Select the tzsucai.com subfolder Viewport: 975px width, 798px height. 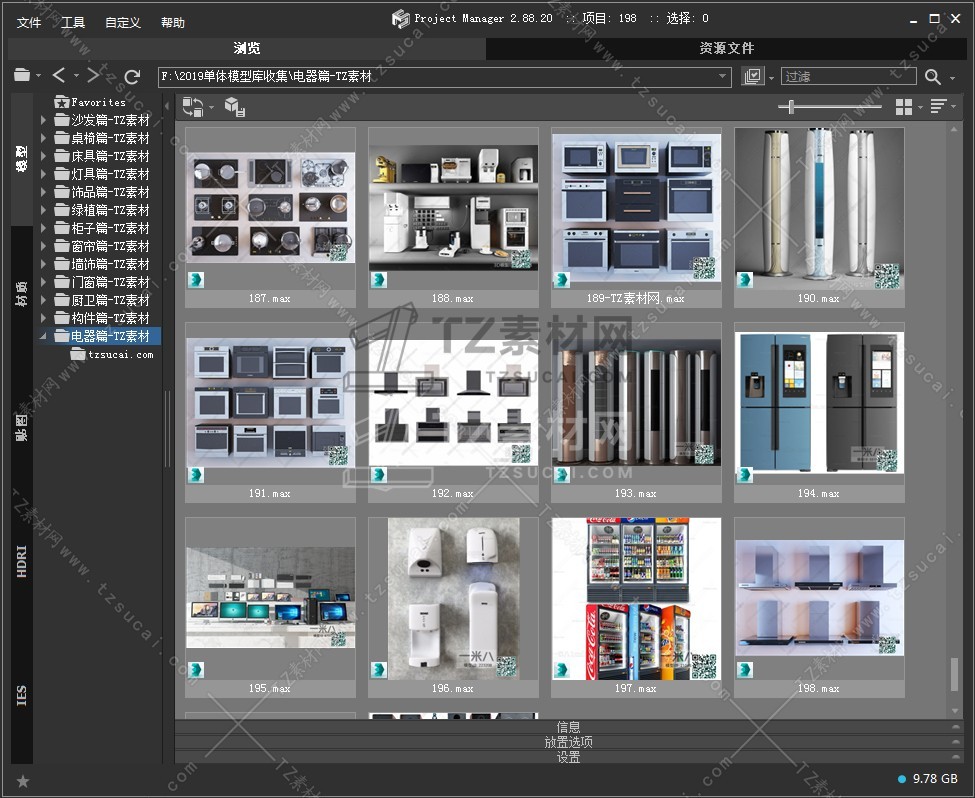click(120, 354)
